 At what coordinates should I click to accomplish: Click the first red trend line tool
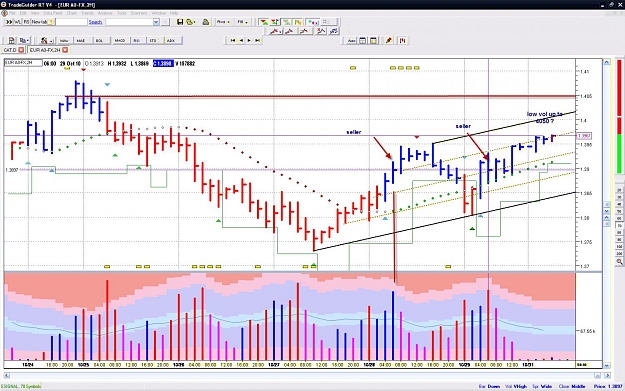click(x=275, y=31)
